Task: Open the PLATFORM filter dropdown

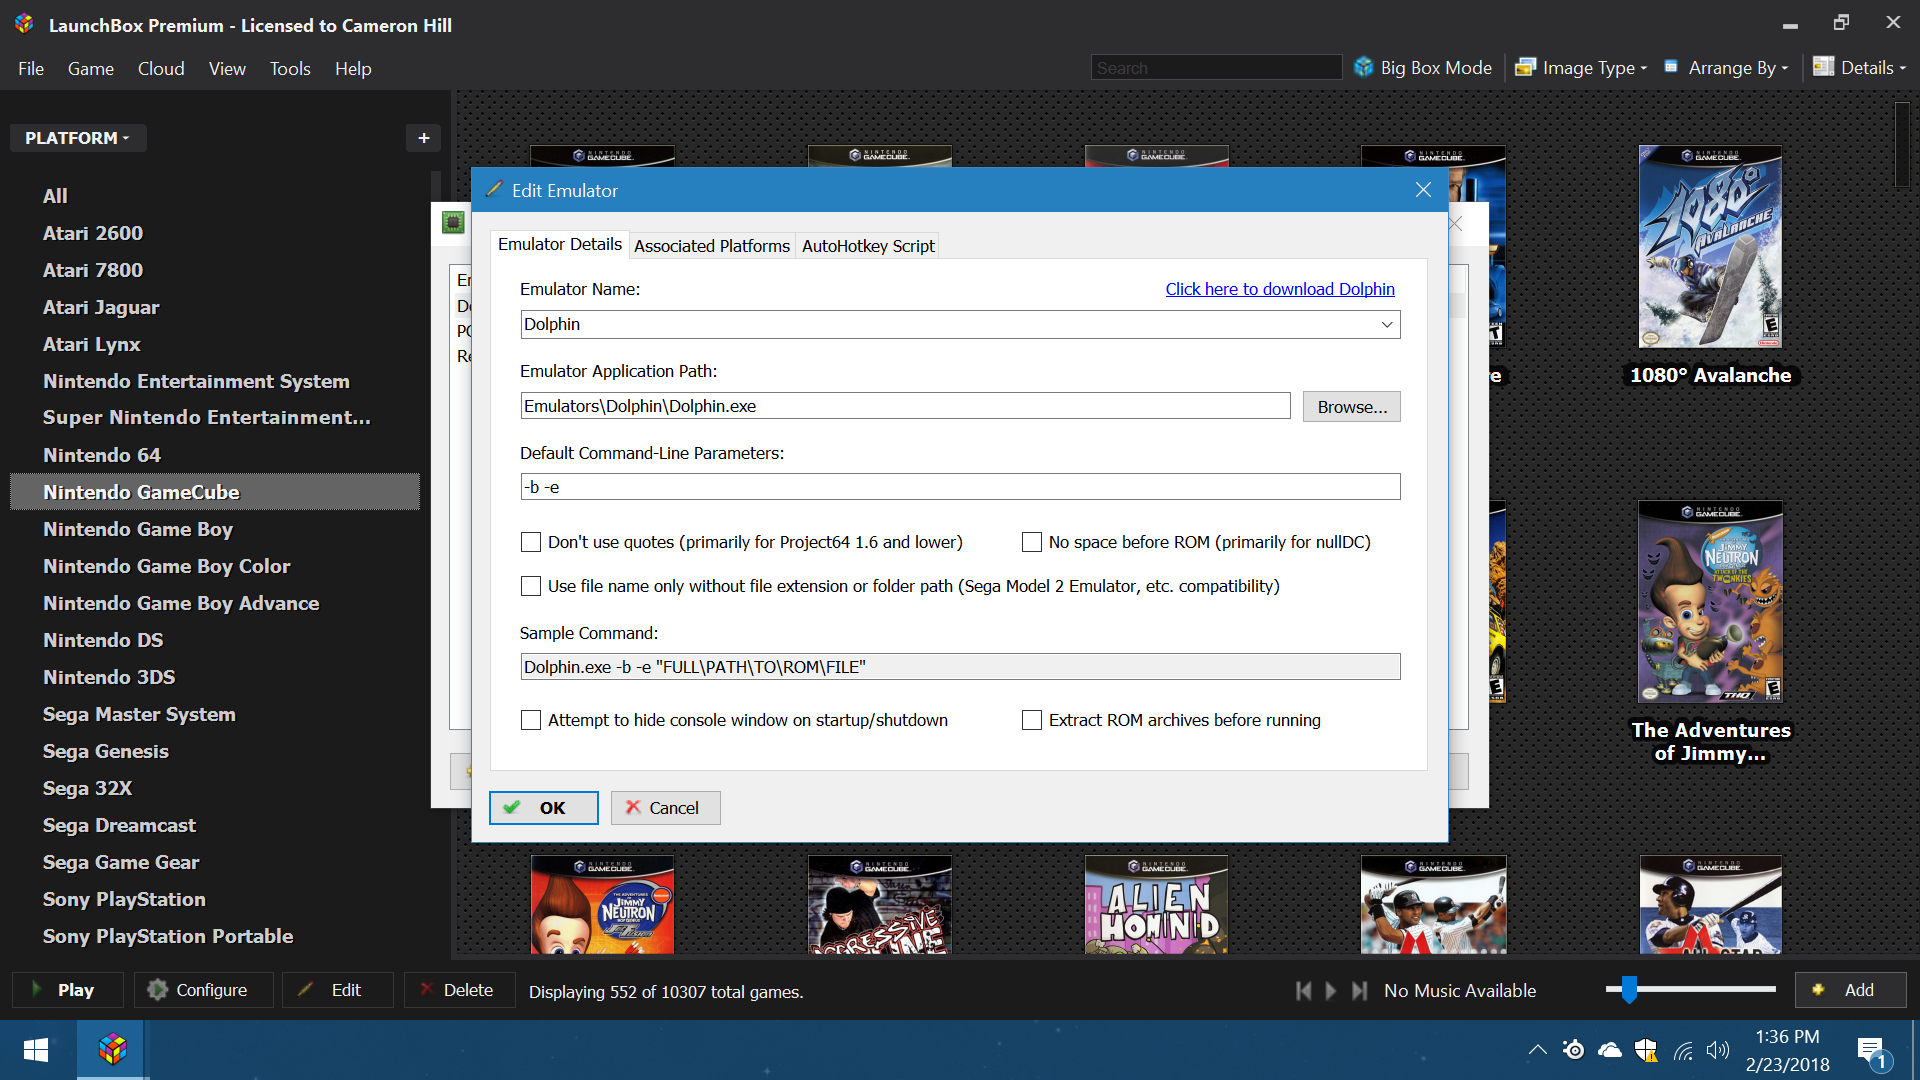Action: point(78,138)
